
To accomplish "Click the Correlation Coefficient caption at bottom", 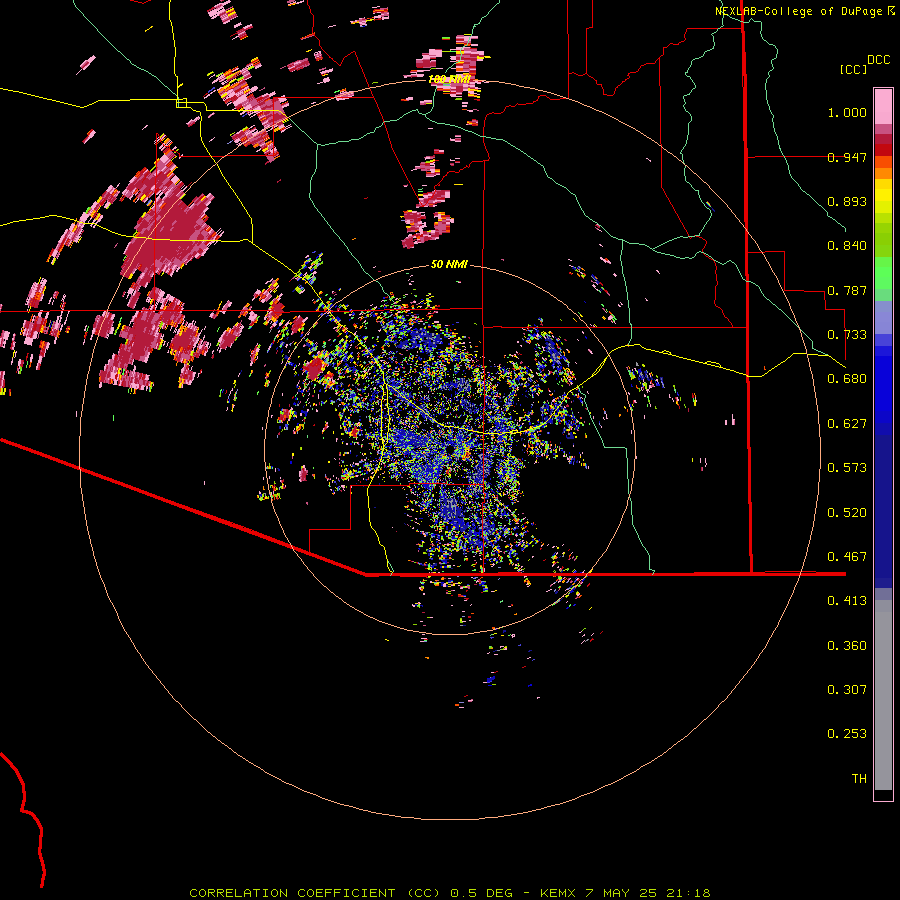I will pyautogui.click(x=450, y=893).
